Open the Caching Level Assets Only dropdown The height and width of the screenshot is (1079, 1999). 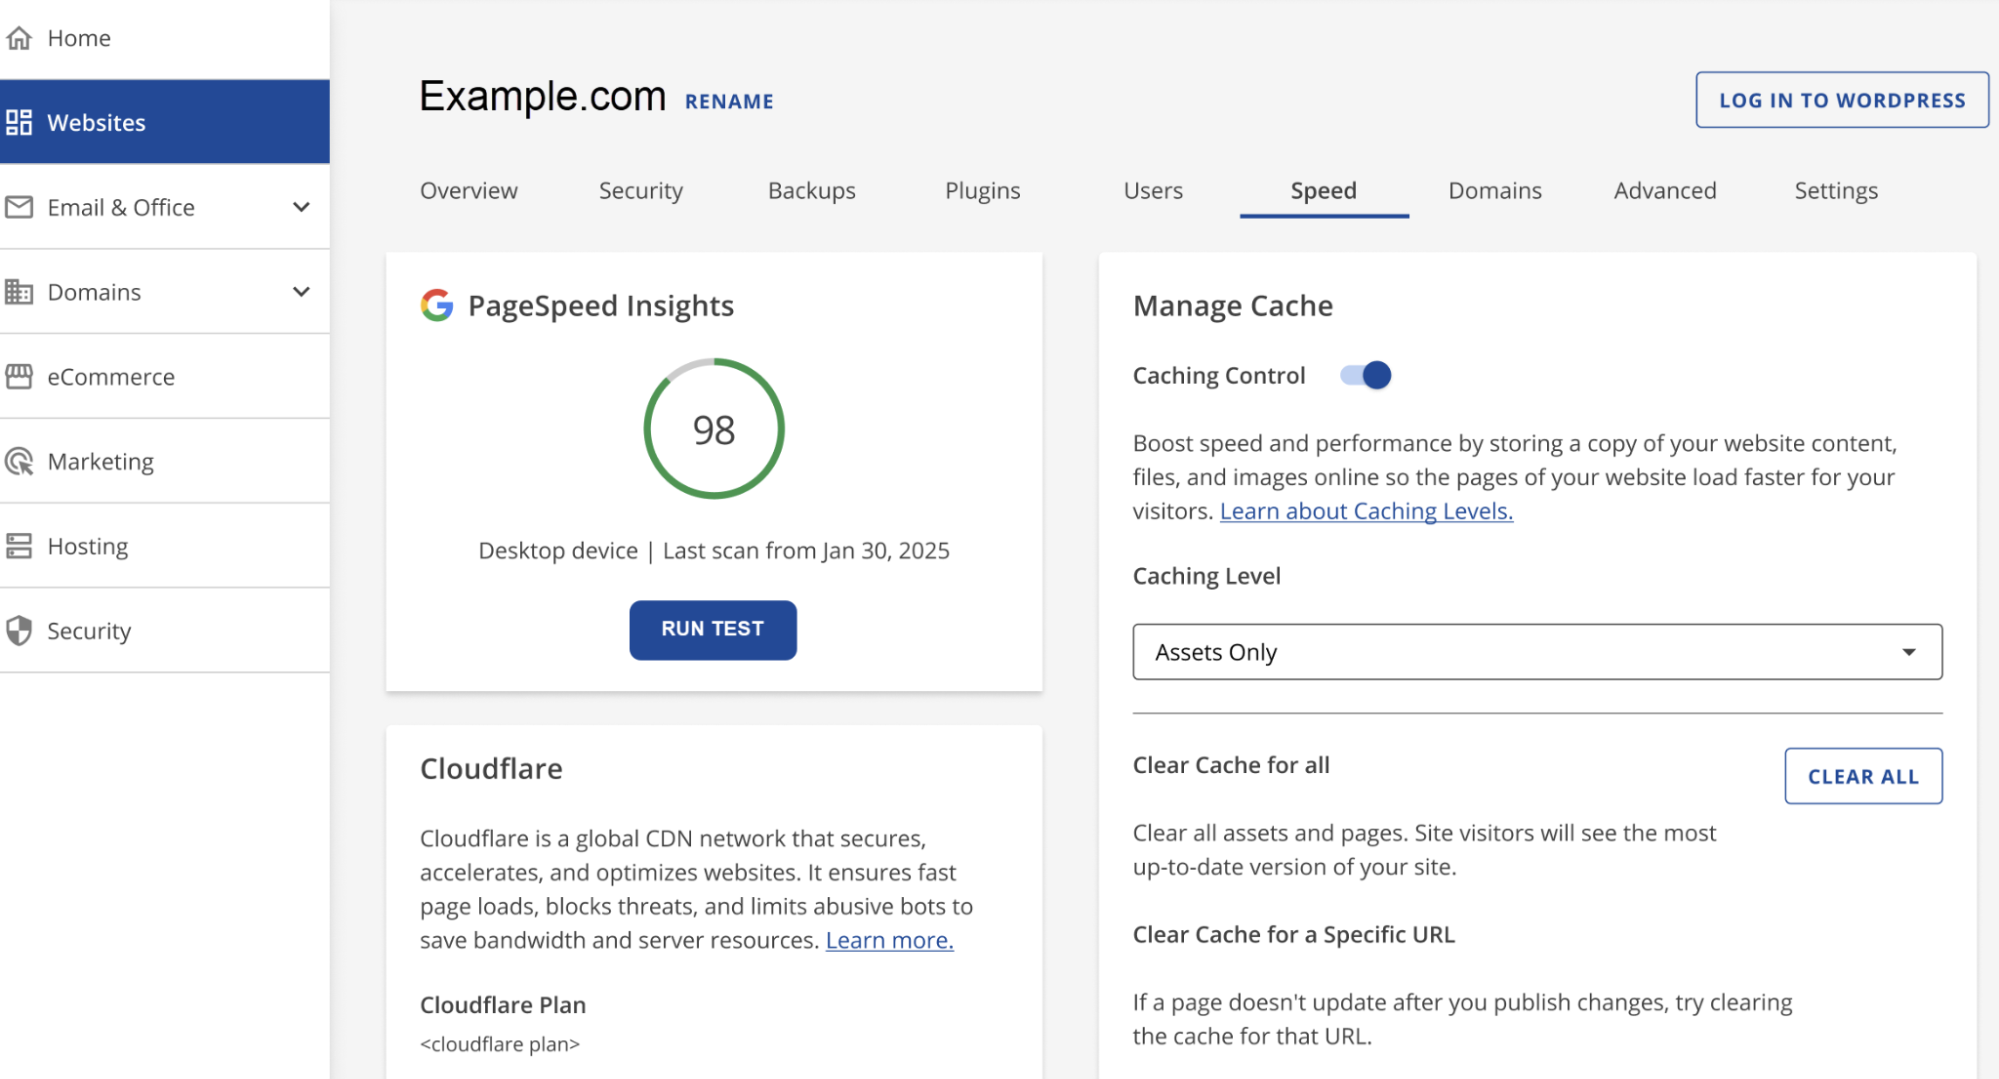tap(1537, 652)
